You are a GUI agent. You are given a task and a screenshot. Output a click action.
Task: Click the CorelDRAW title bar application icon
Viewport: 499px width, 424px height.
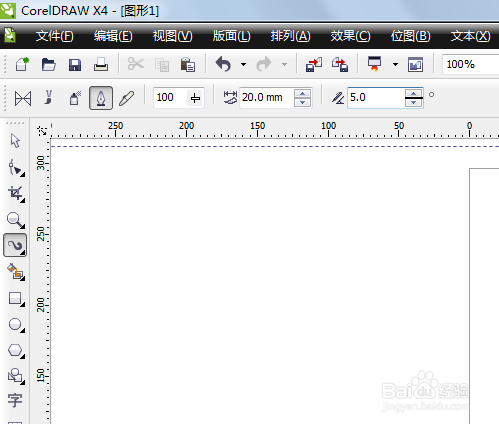pyautogui.click(x=7, y=10)
